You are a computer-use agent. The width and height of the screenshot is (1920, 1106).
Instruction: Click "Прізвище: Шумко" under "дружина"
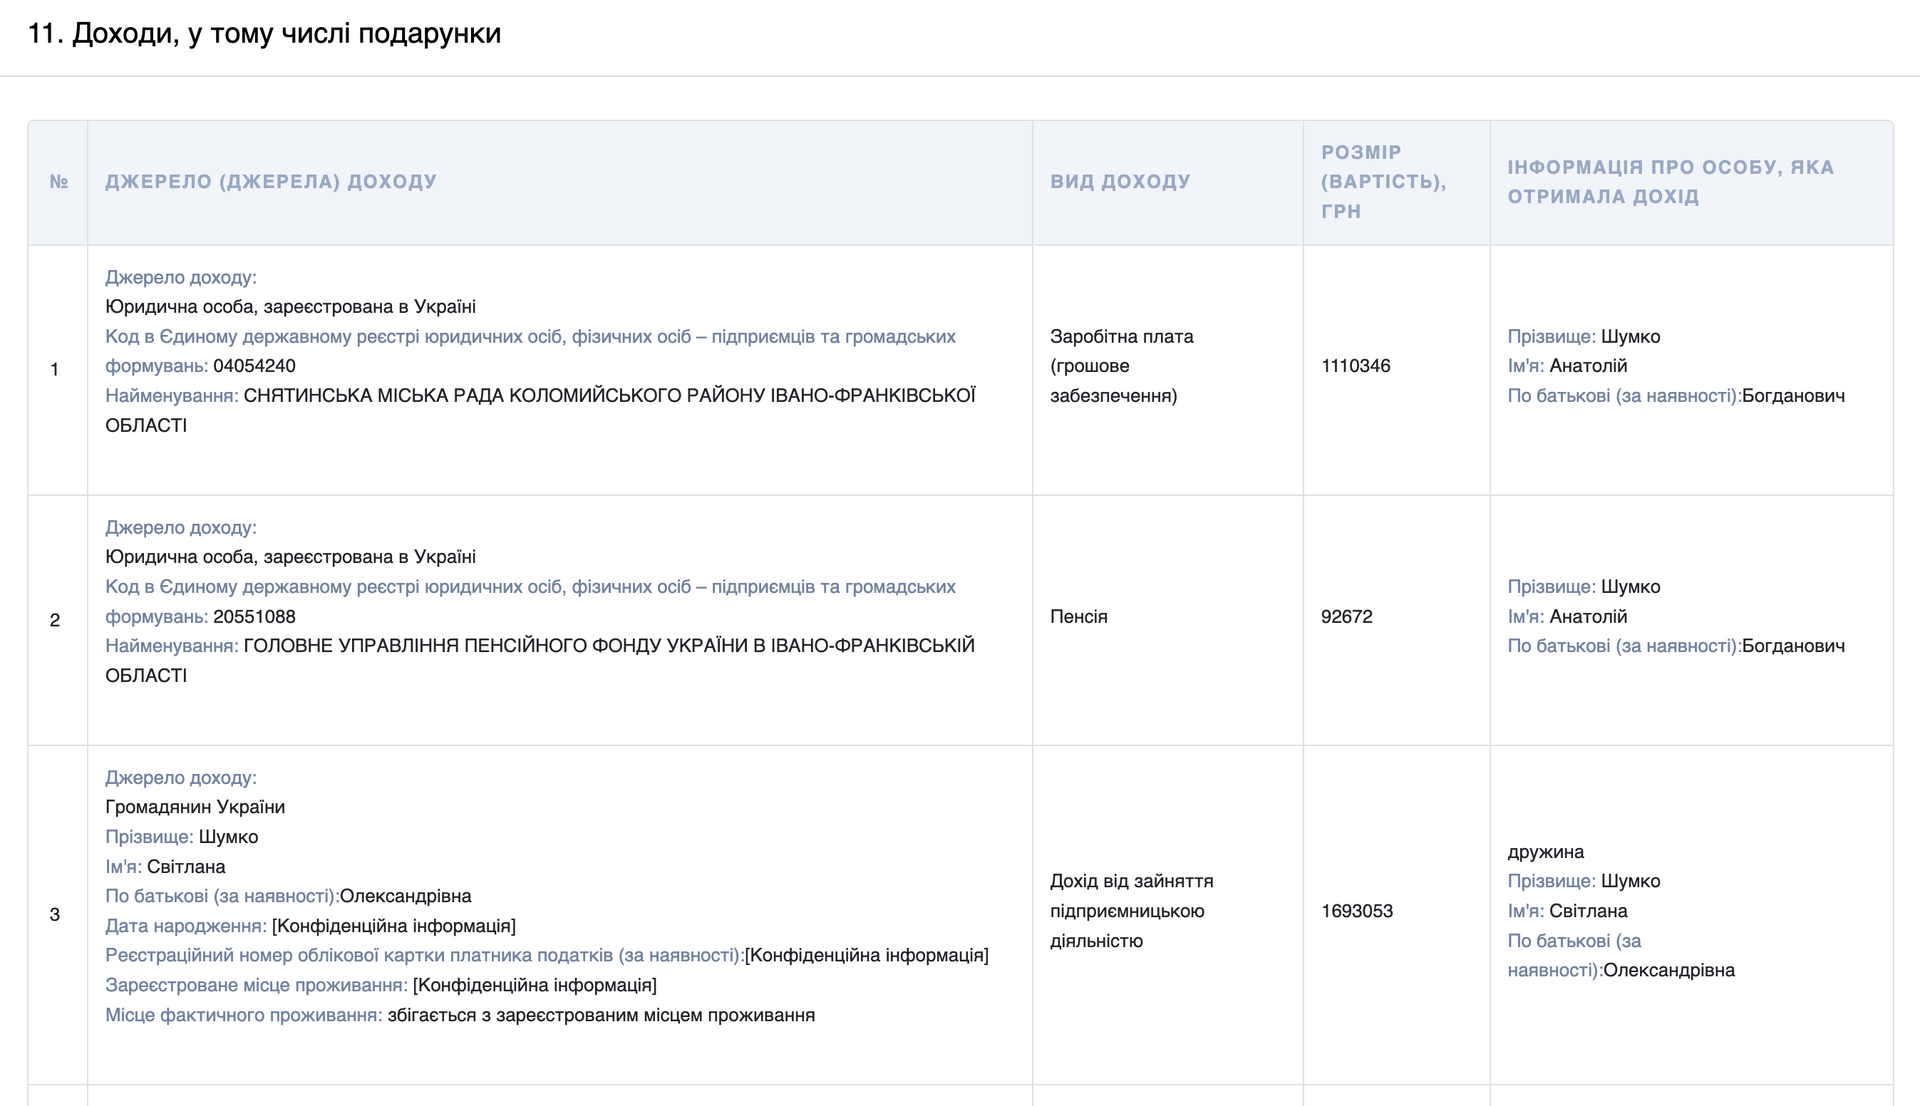tap(1584, 881)
